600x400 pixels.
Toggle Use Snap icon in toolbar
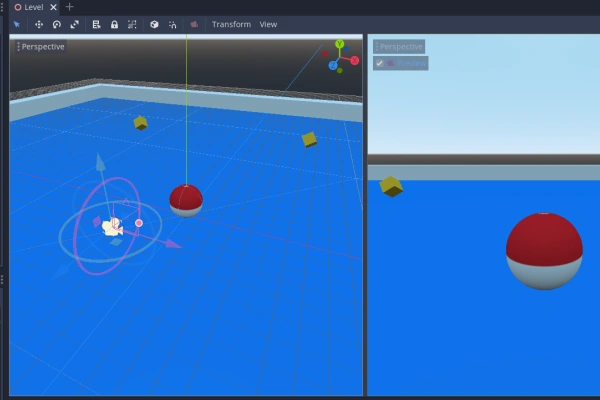(173, 24)
